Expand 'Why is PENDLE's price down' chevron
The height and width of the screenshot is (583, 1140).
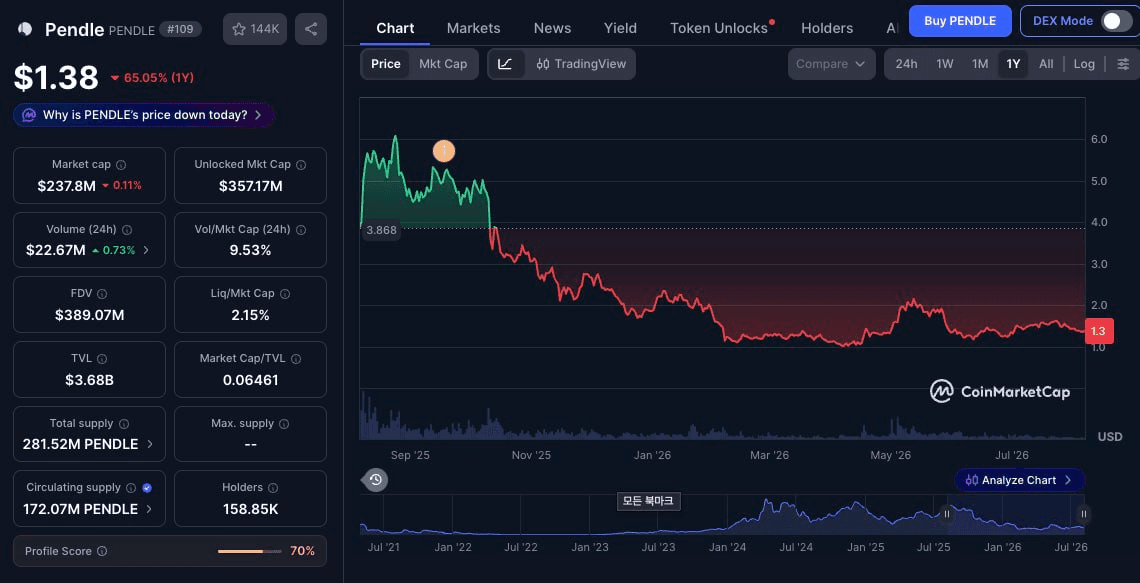tap(257, 115)
